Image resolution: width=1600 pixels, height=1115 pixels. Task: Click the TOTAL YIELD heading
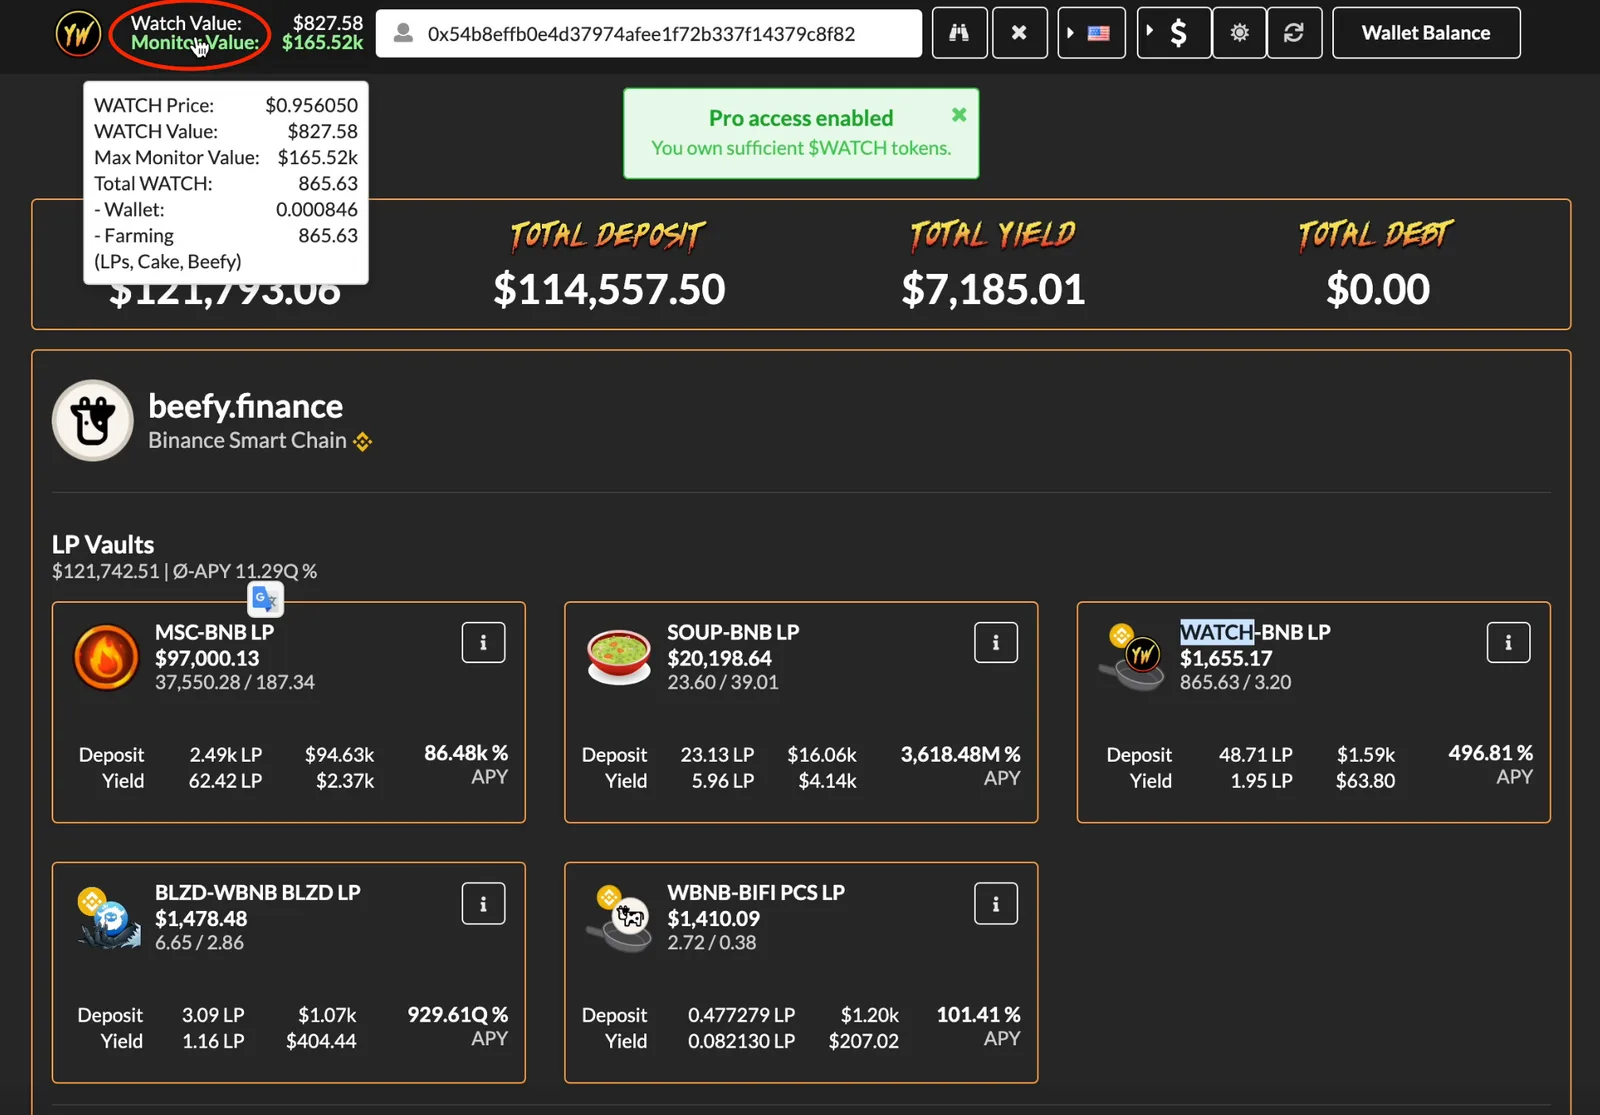[x=993, y=235]
